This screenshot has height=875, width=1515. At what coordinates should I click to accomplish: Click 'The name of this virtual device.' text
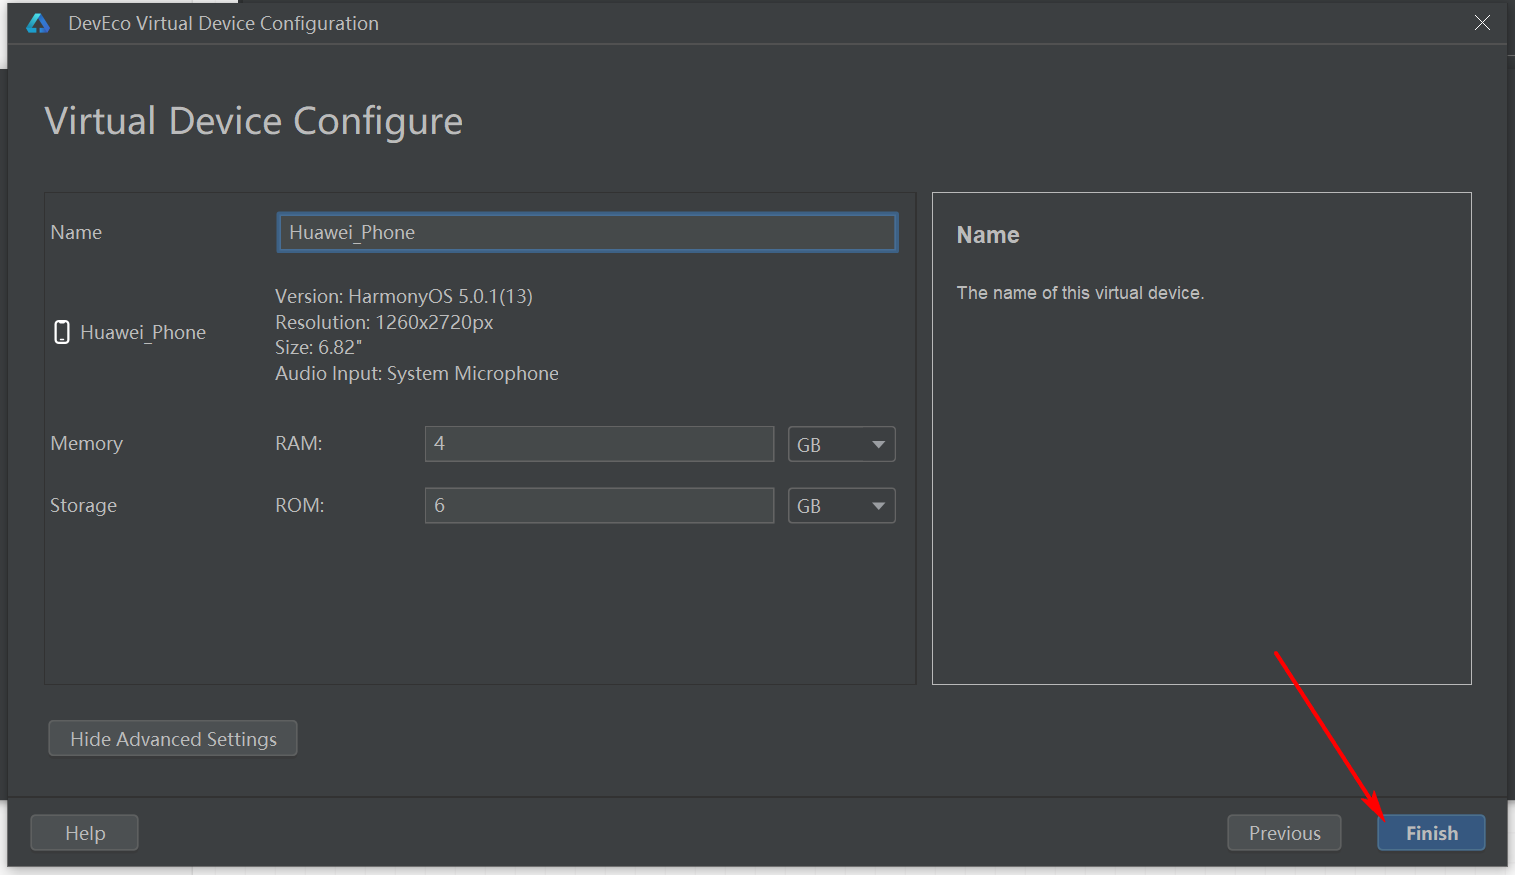(x=1080, y=293)
